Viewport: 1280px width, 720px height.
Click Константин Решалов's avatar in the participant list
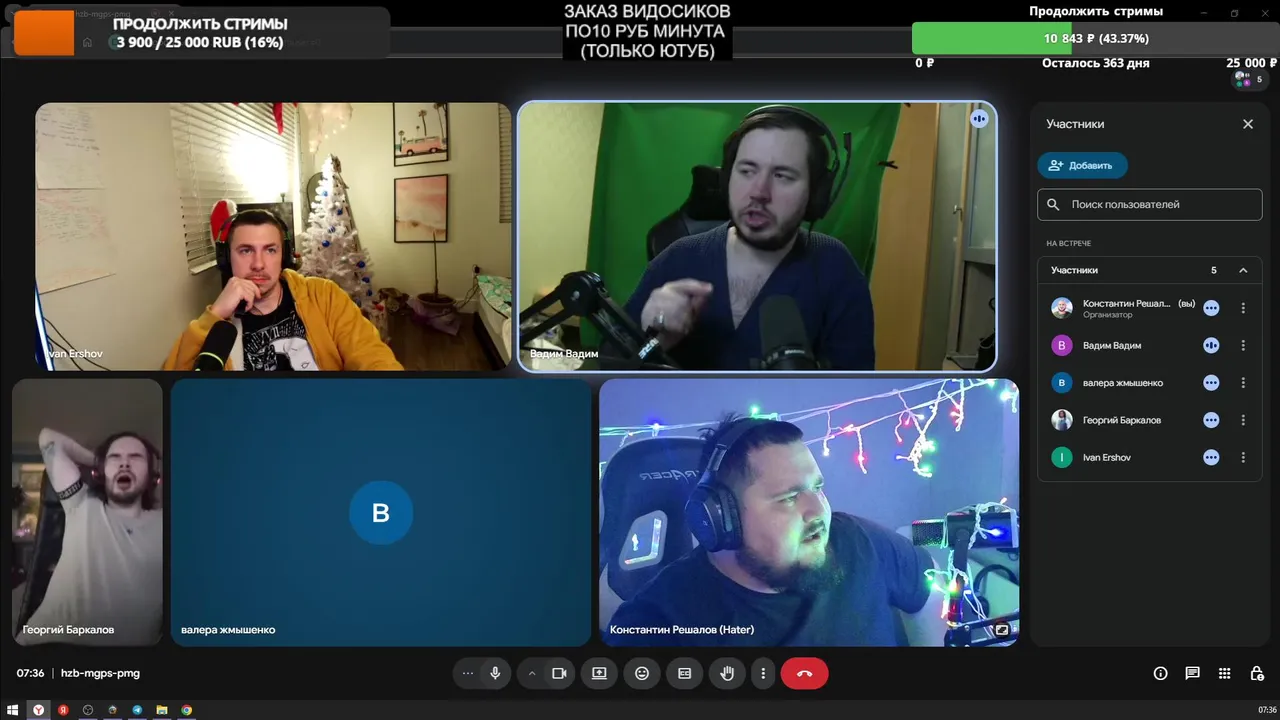[x=1062, y=308]
